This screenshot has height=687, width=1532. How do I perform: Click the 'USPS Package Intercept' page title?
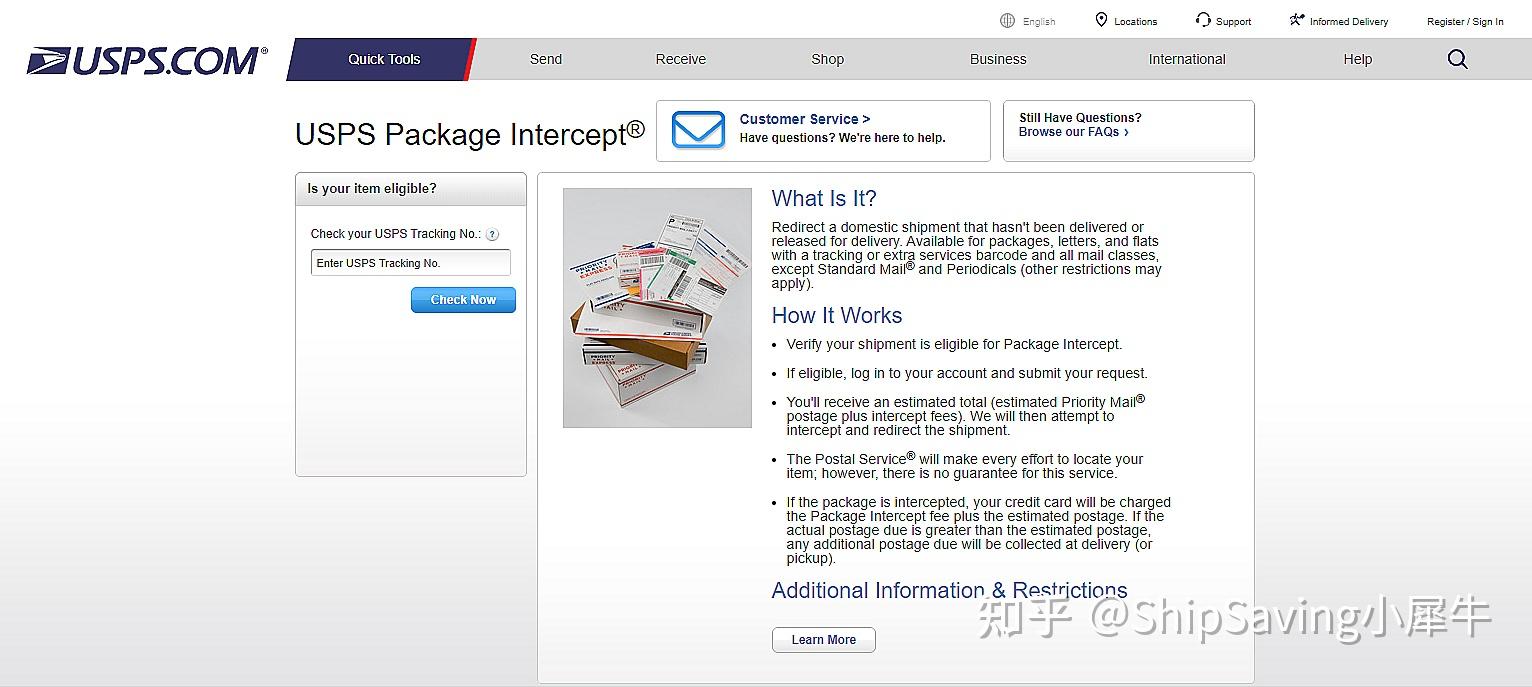[470, 134]
